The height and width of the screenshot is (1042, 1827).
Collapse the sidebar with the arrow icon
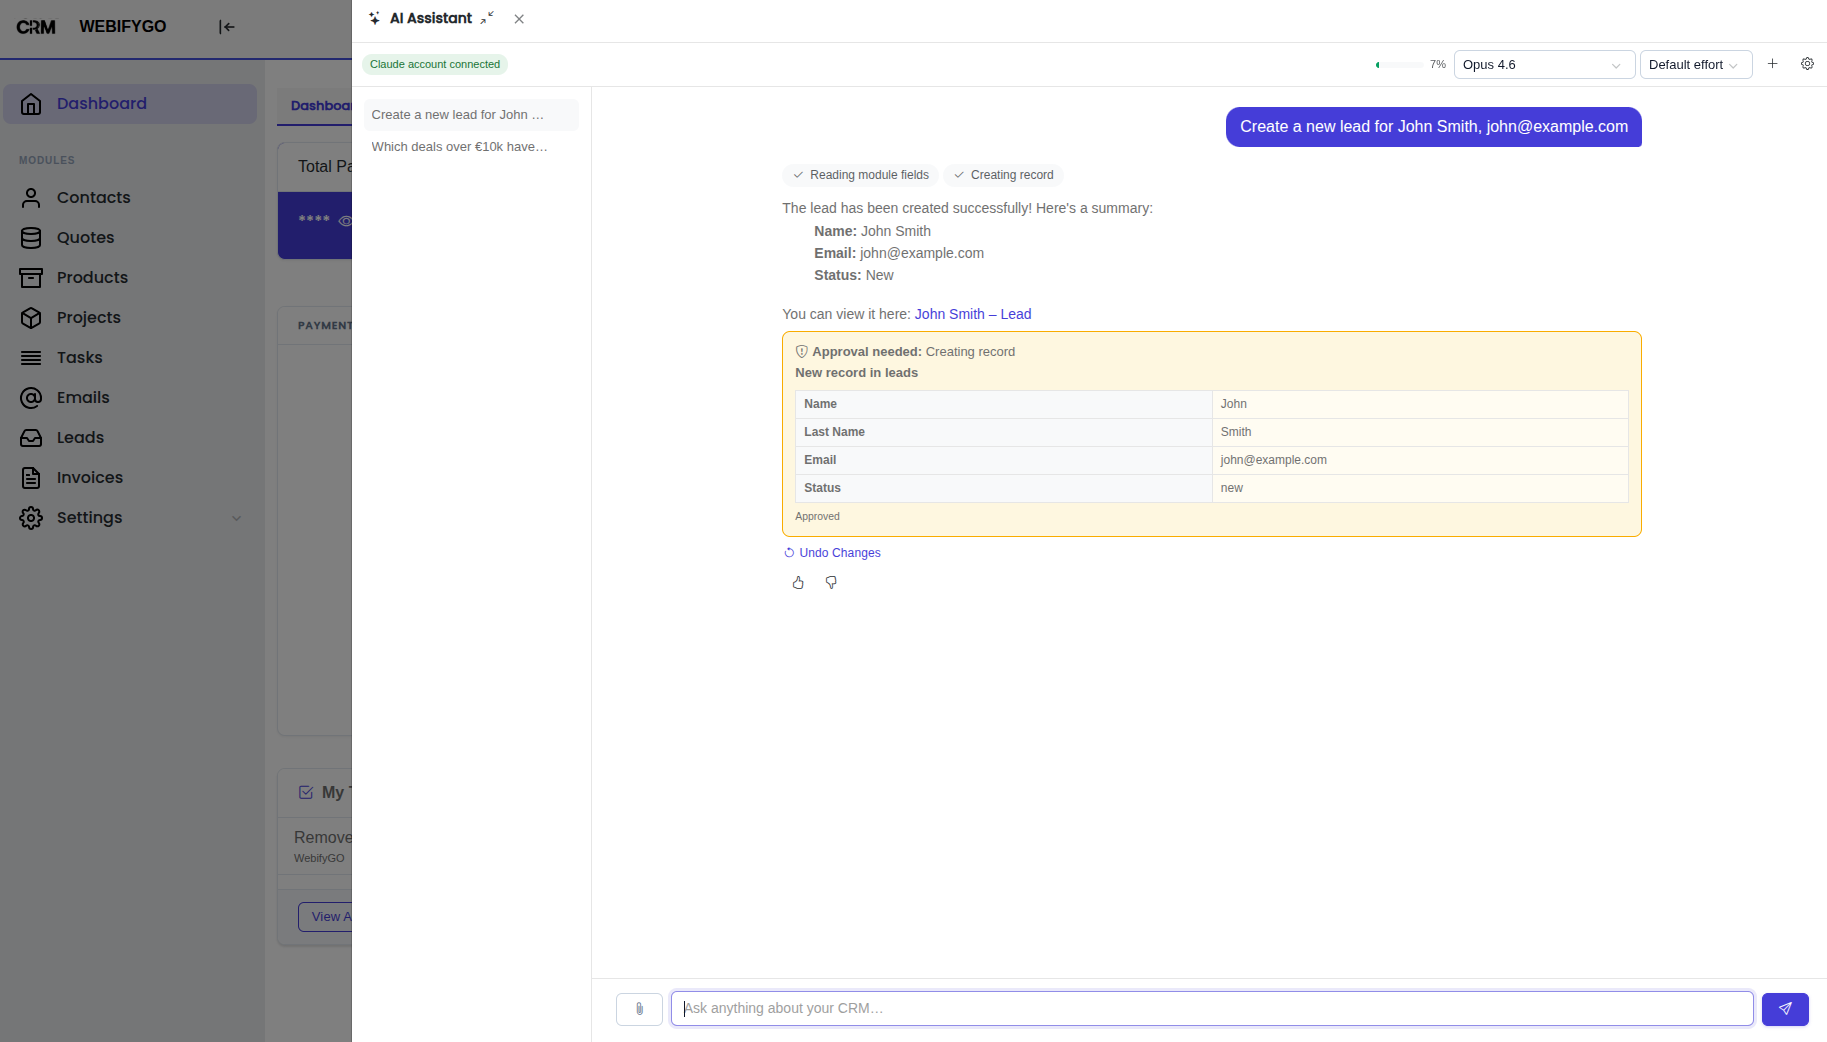(x=227, y=27)
